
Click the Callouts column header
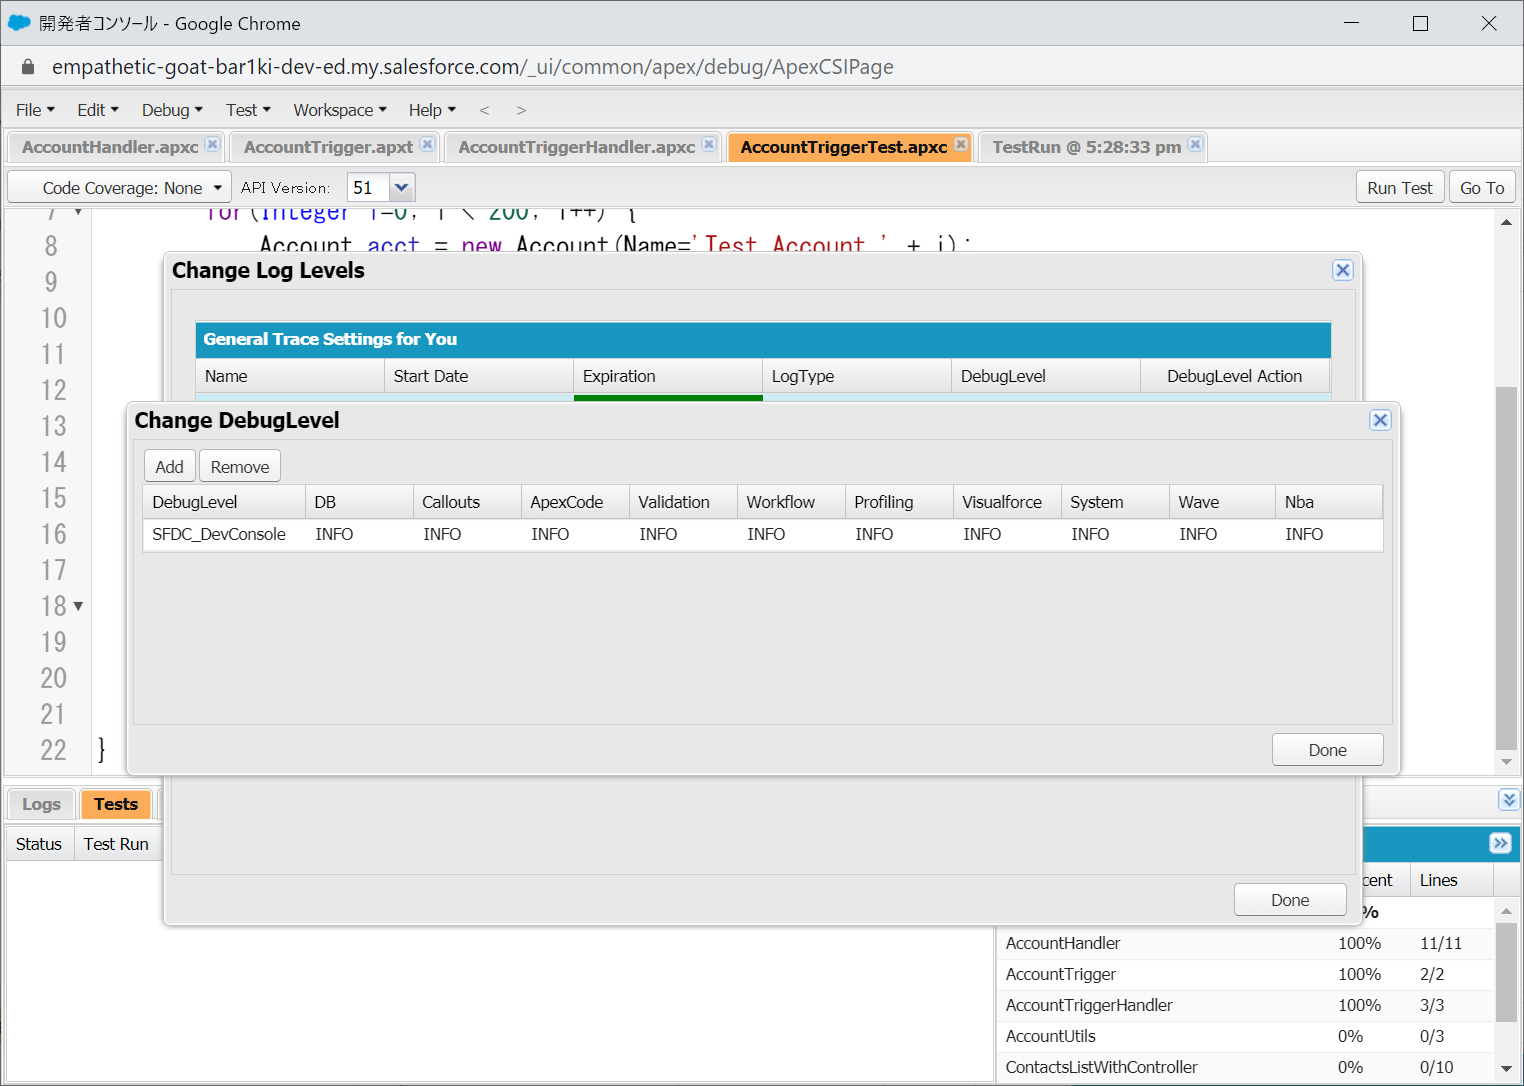pyautogui.click(x=467, y=502)
